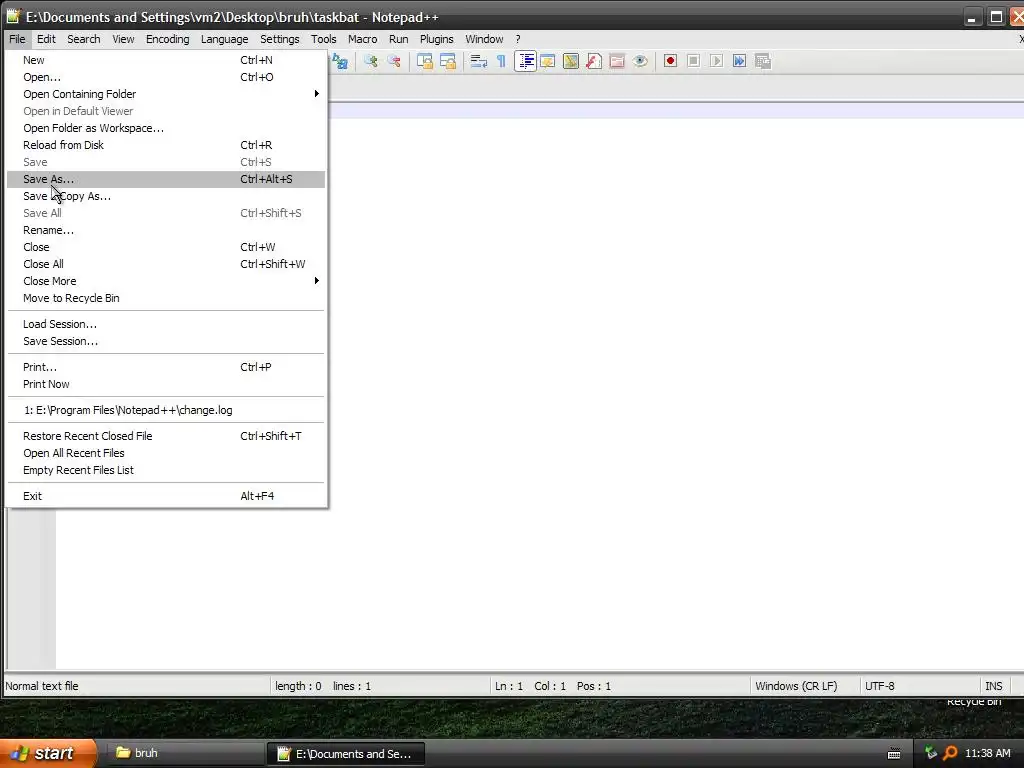Click the Zoom In magnifier icon
Viewport: 1024px width, 768px height.
point(371,61)
